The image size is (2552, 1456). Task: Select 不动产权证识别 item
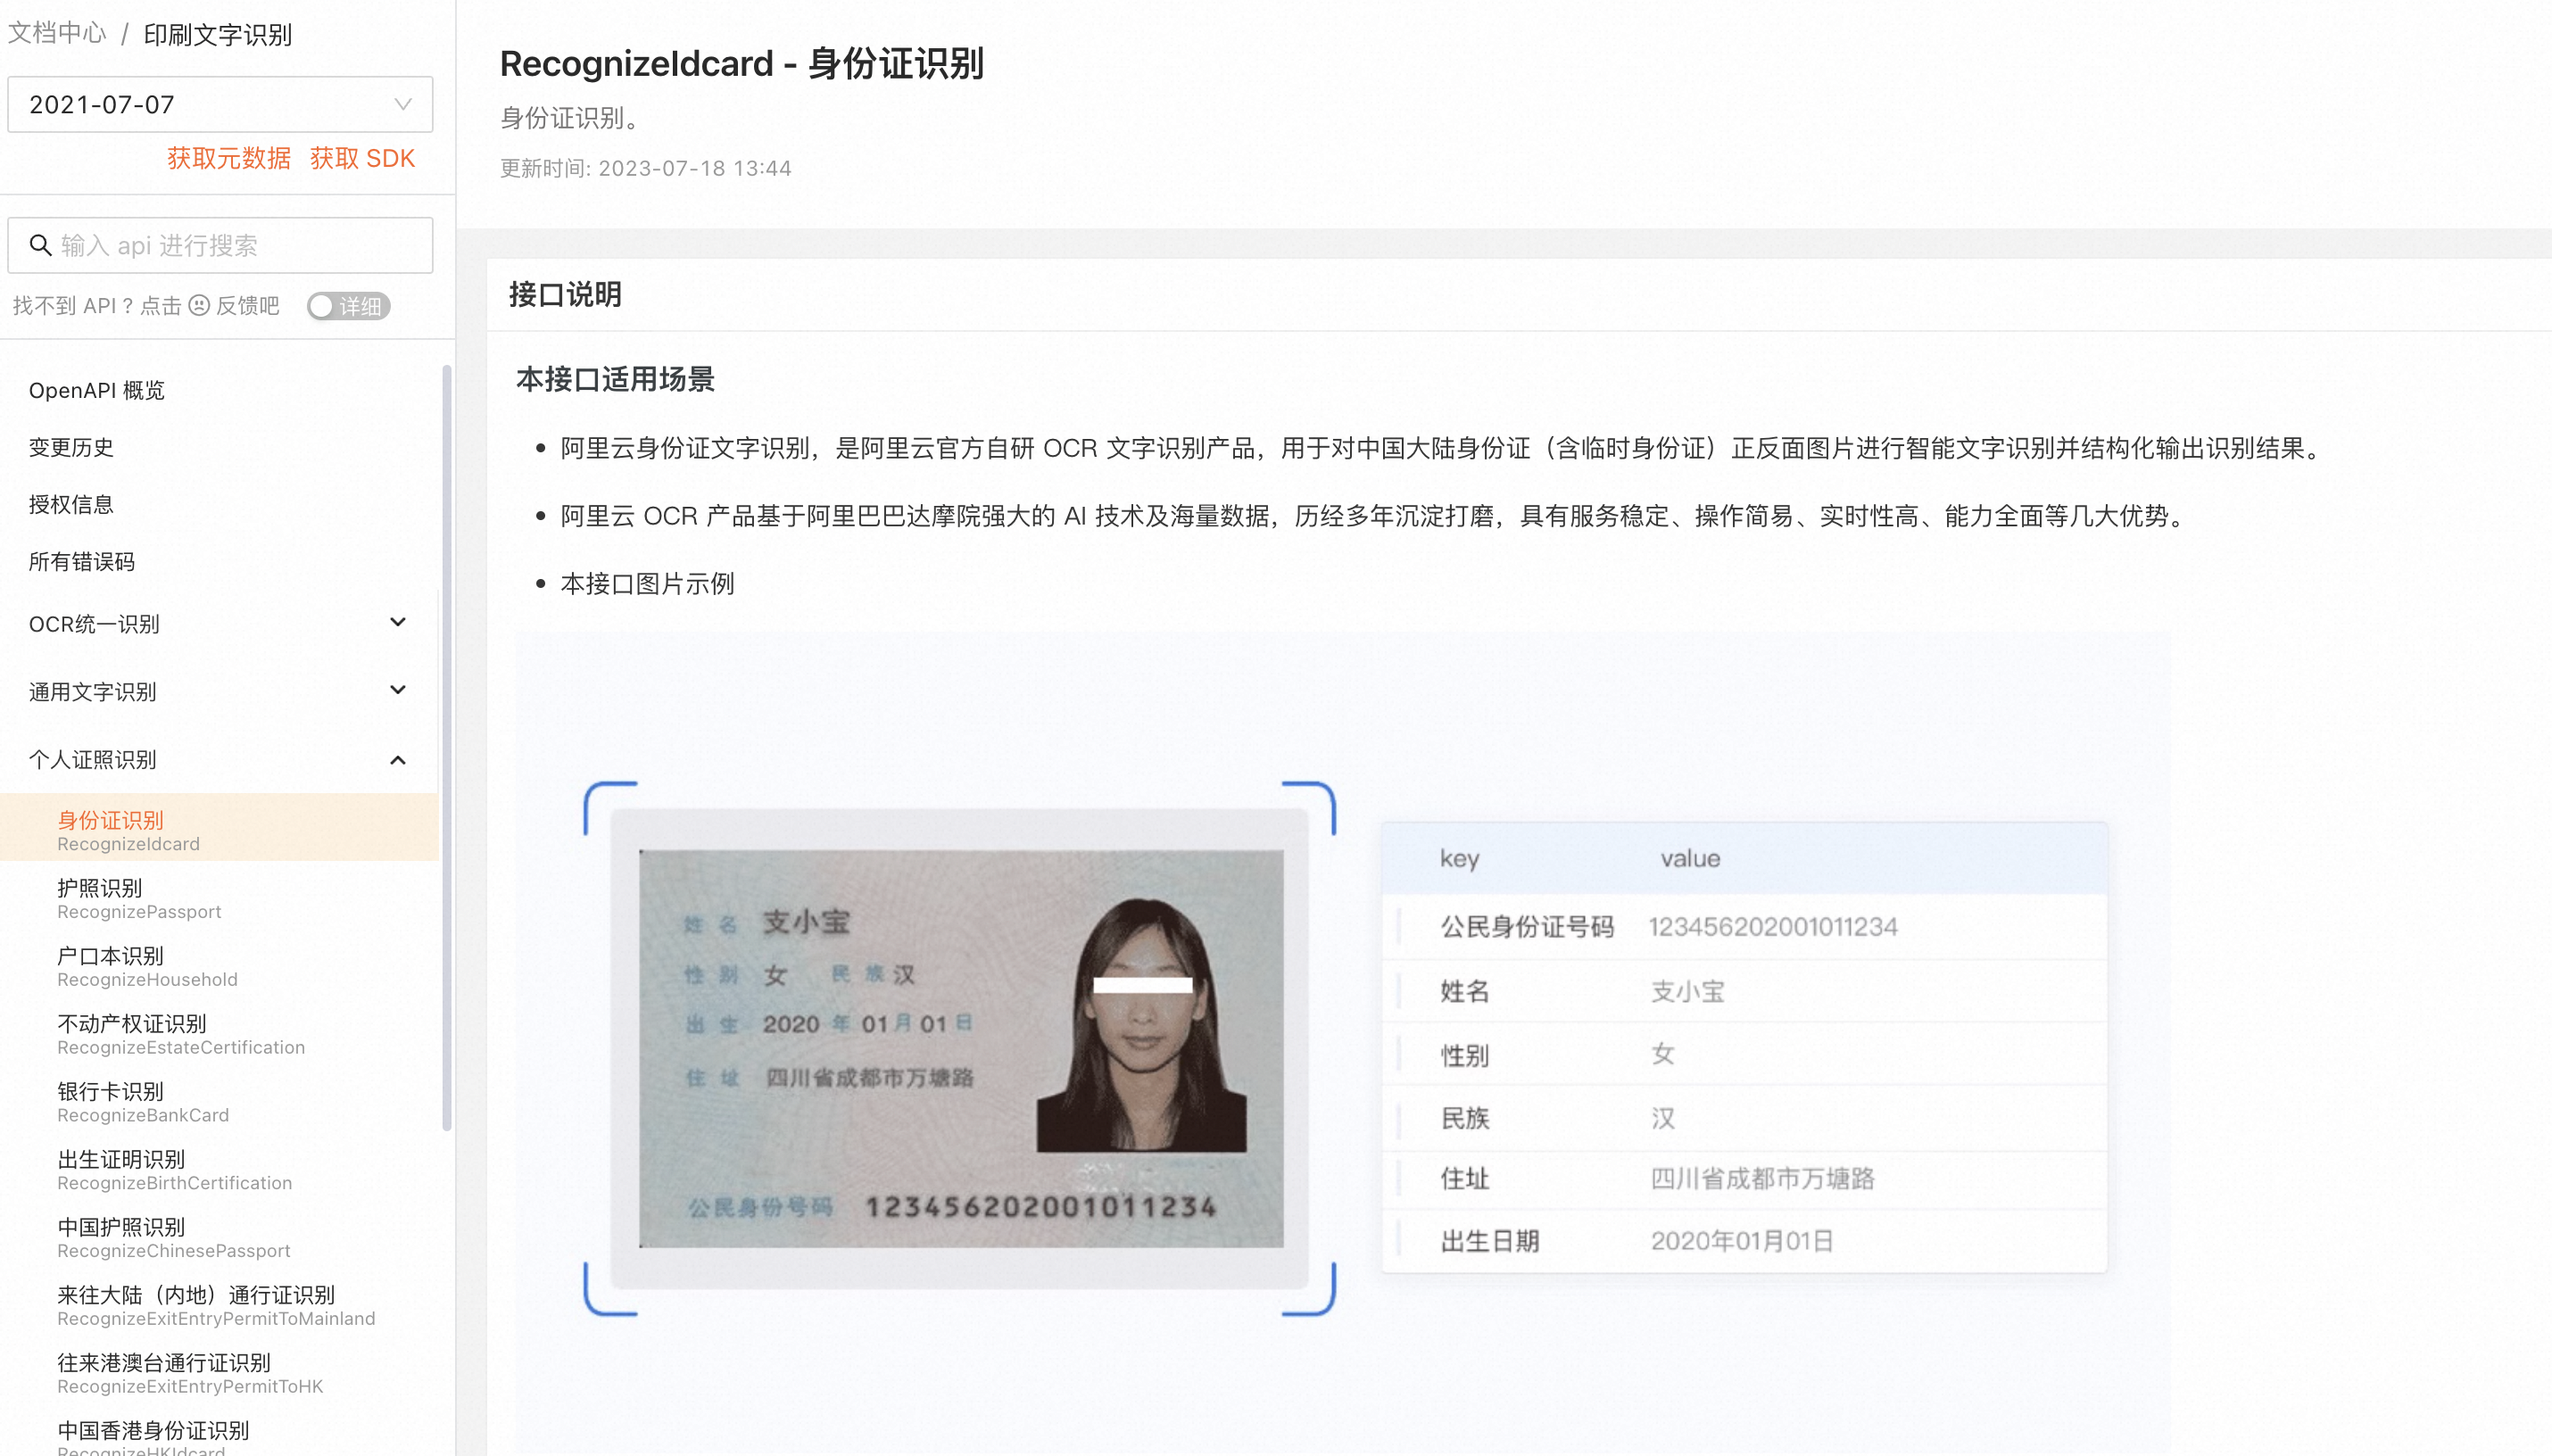(219, 1034)
